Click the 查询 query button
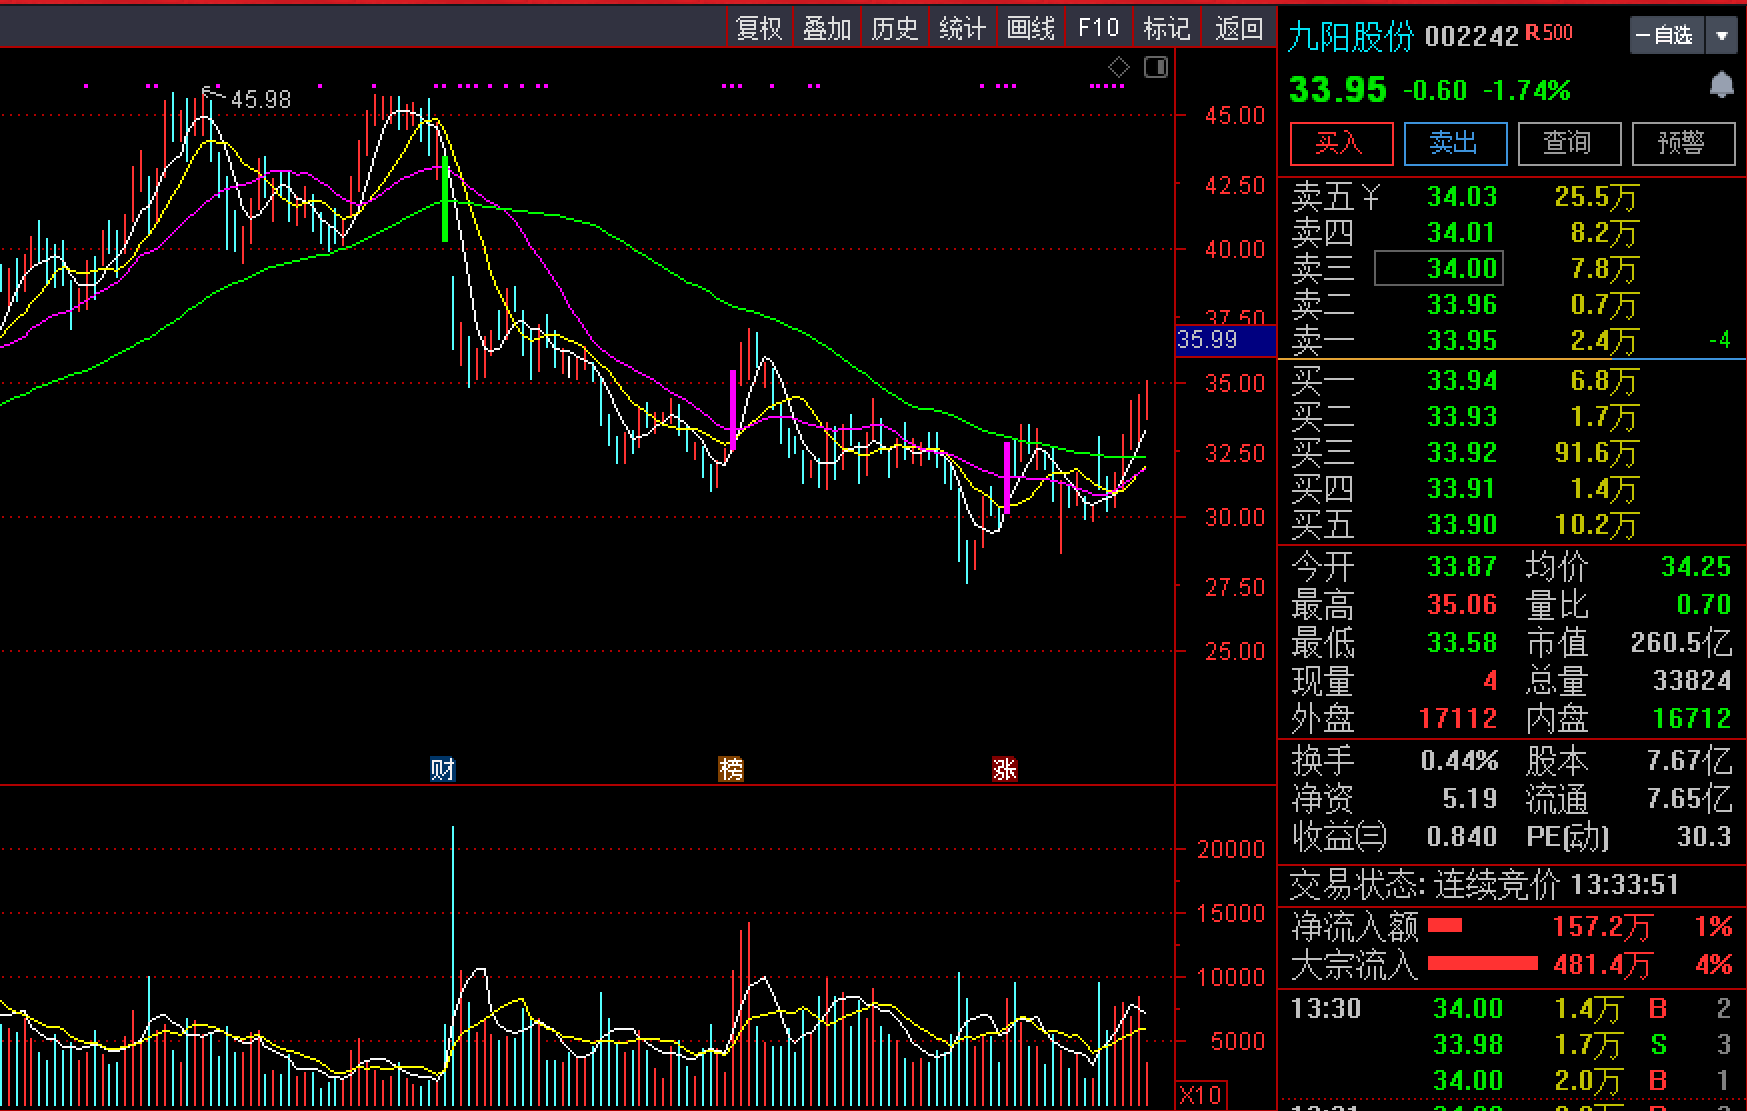1747x1111 pixels. (x=1569, y=144)
